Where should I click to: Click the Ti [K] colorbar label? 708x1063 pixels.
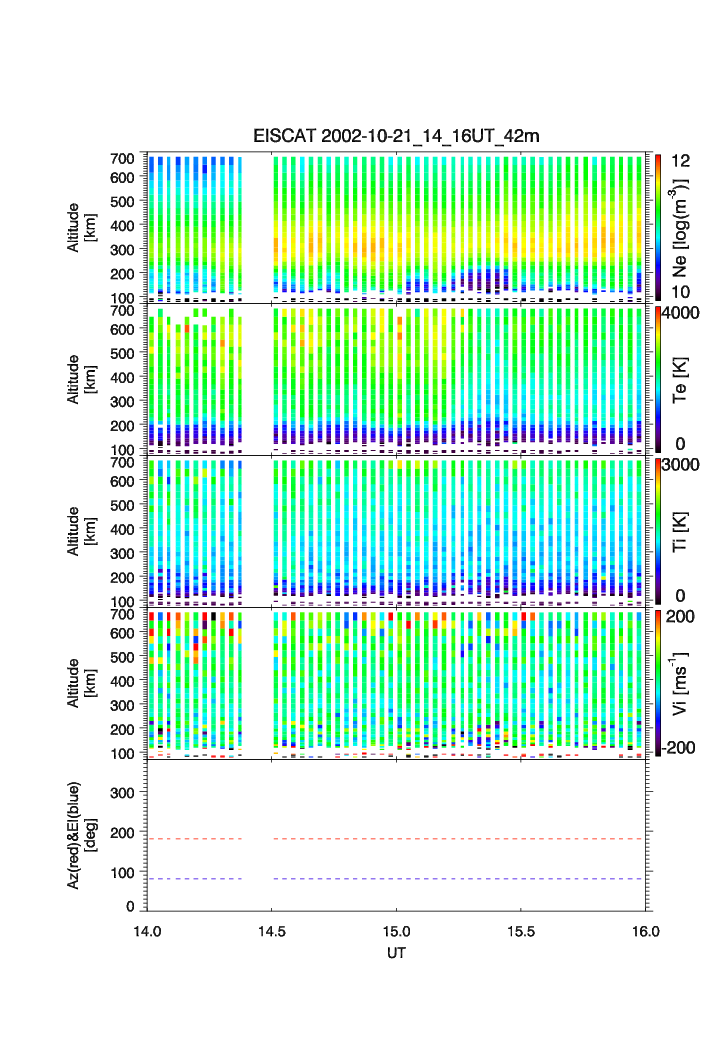tap(683, 531)
